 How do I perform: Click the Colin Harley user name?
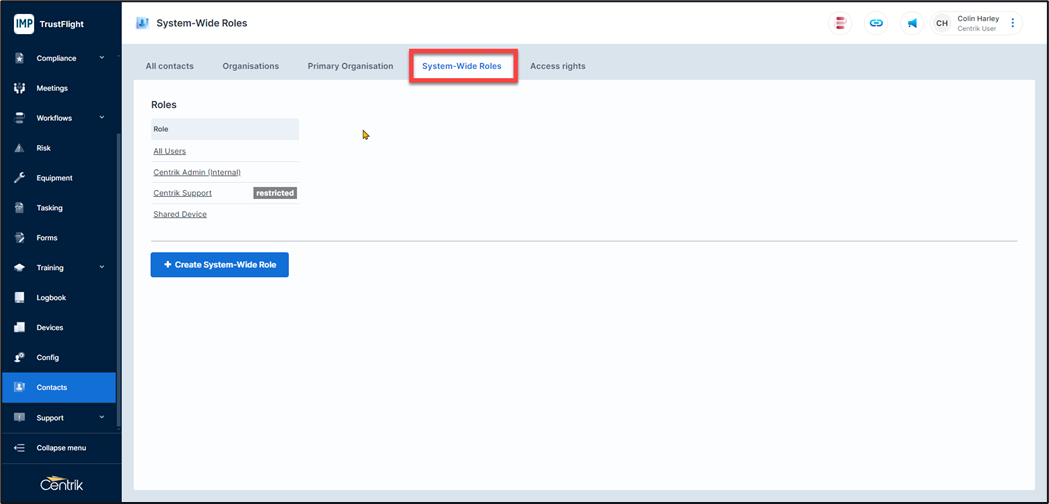point(978,19)
